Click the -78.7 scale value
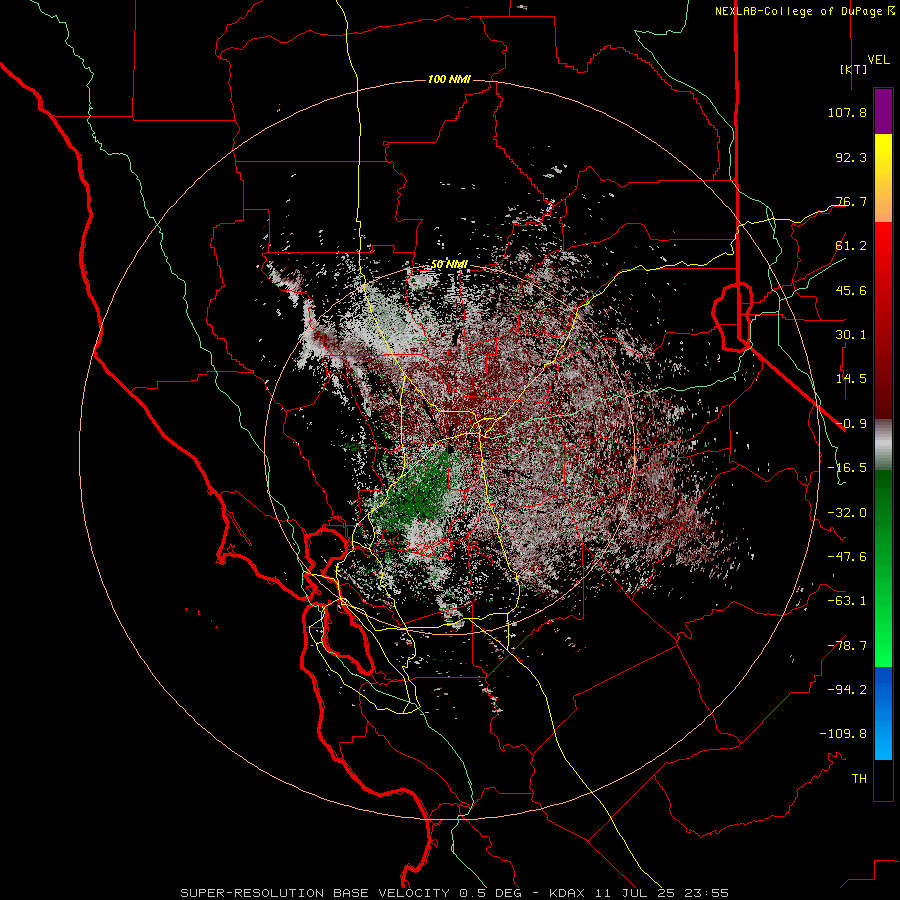Viewport: 900px width, 900px height. coord(847,646)
